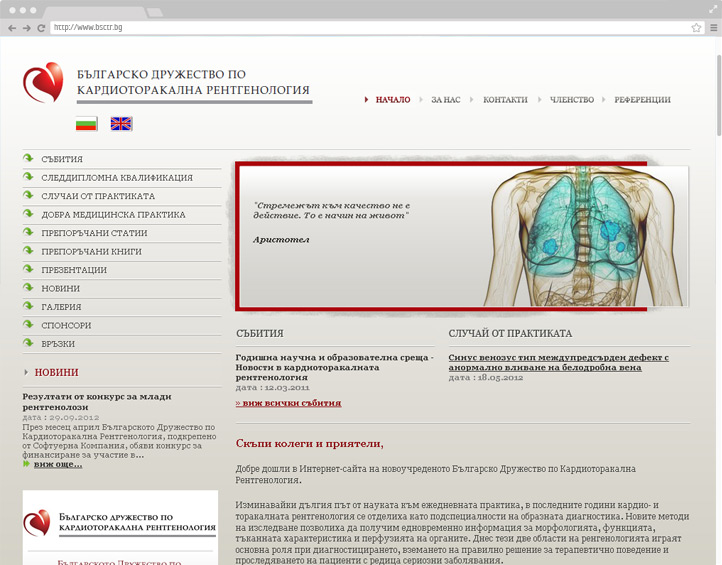Click the address bar URL field
This screenshot has width=722, height=565.
[368, 28]
